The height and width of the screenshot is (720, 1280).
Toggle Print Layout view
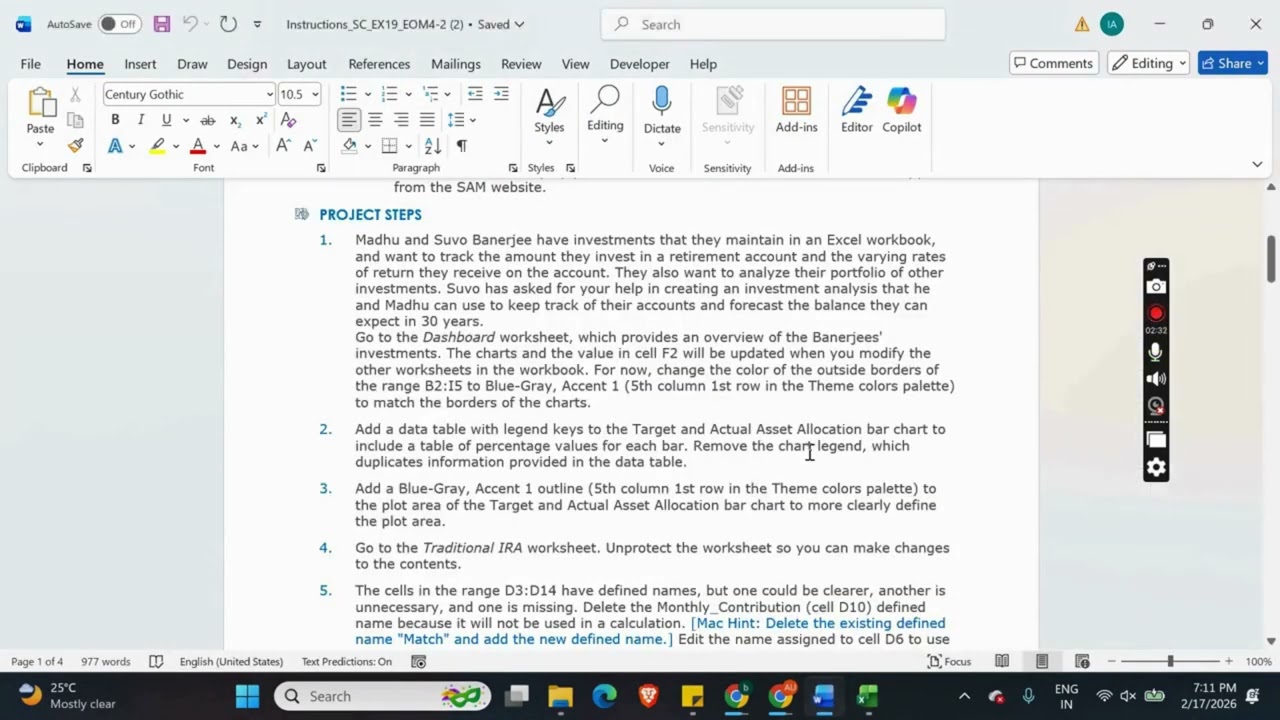click(x=1042, y=661)
